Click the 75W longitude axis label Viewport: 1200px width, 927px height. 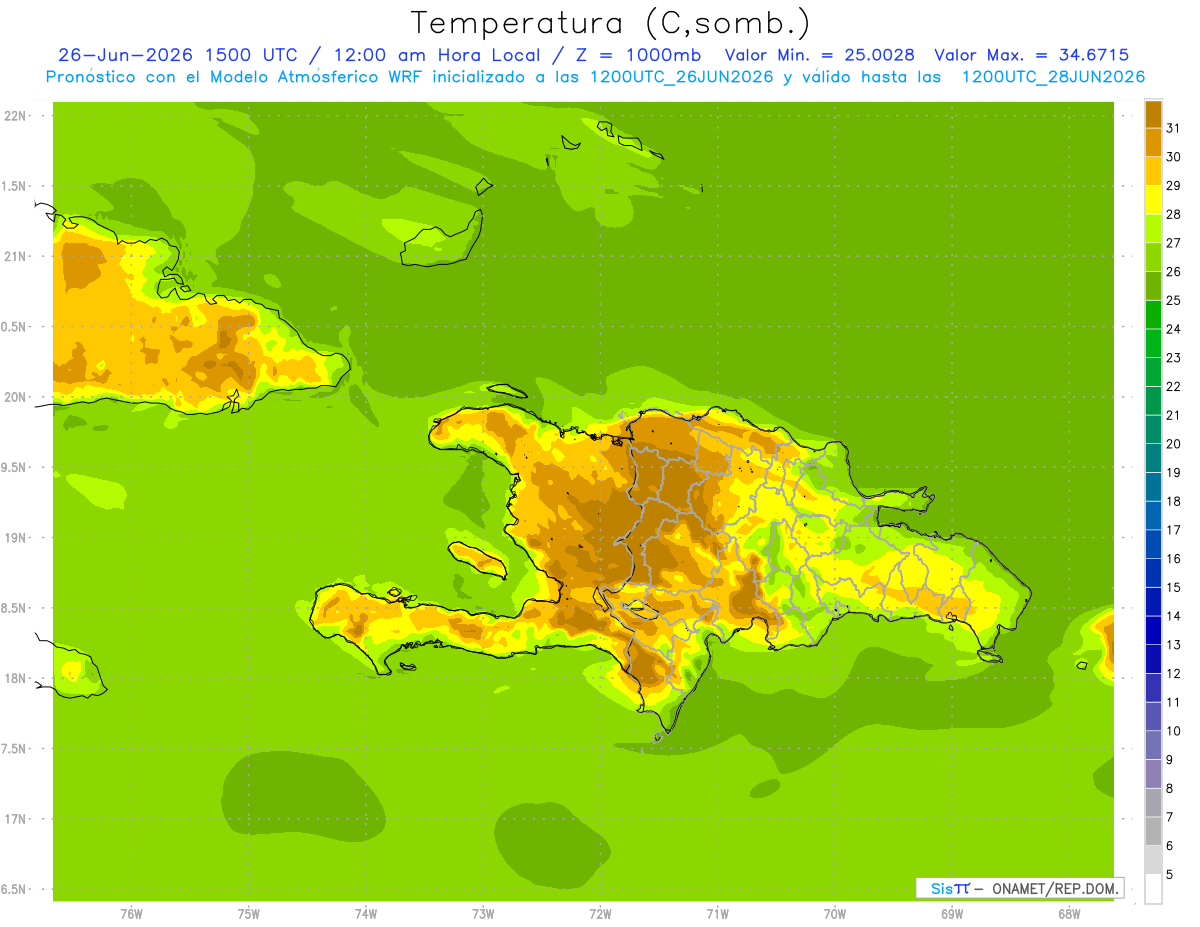249,914
